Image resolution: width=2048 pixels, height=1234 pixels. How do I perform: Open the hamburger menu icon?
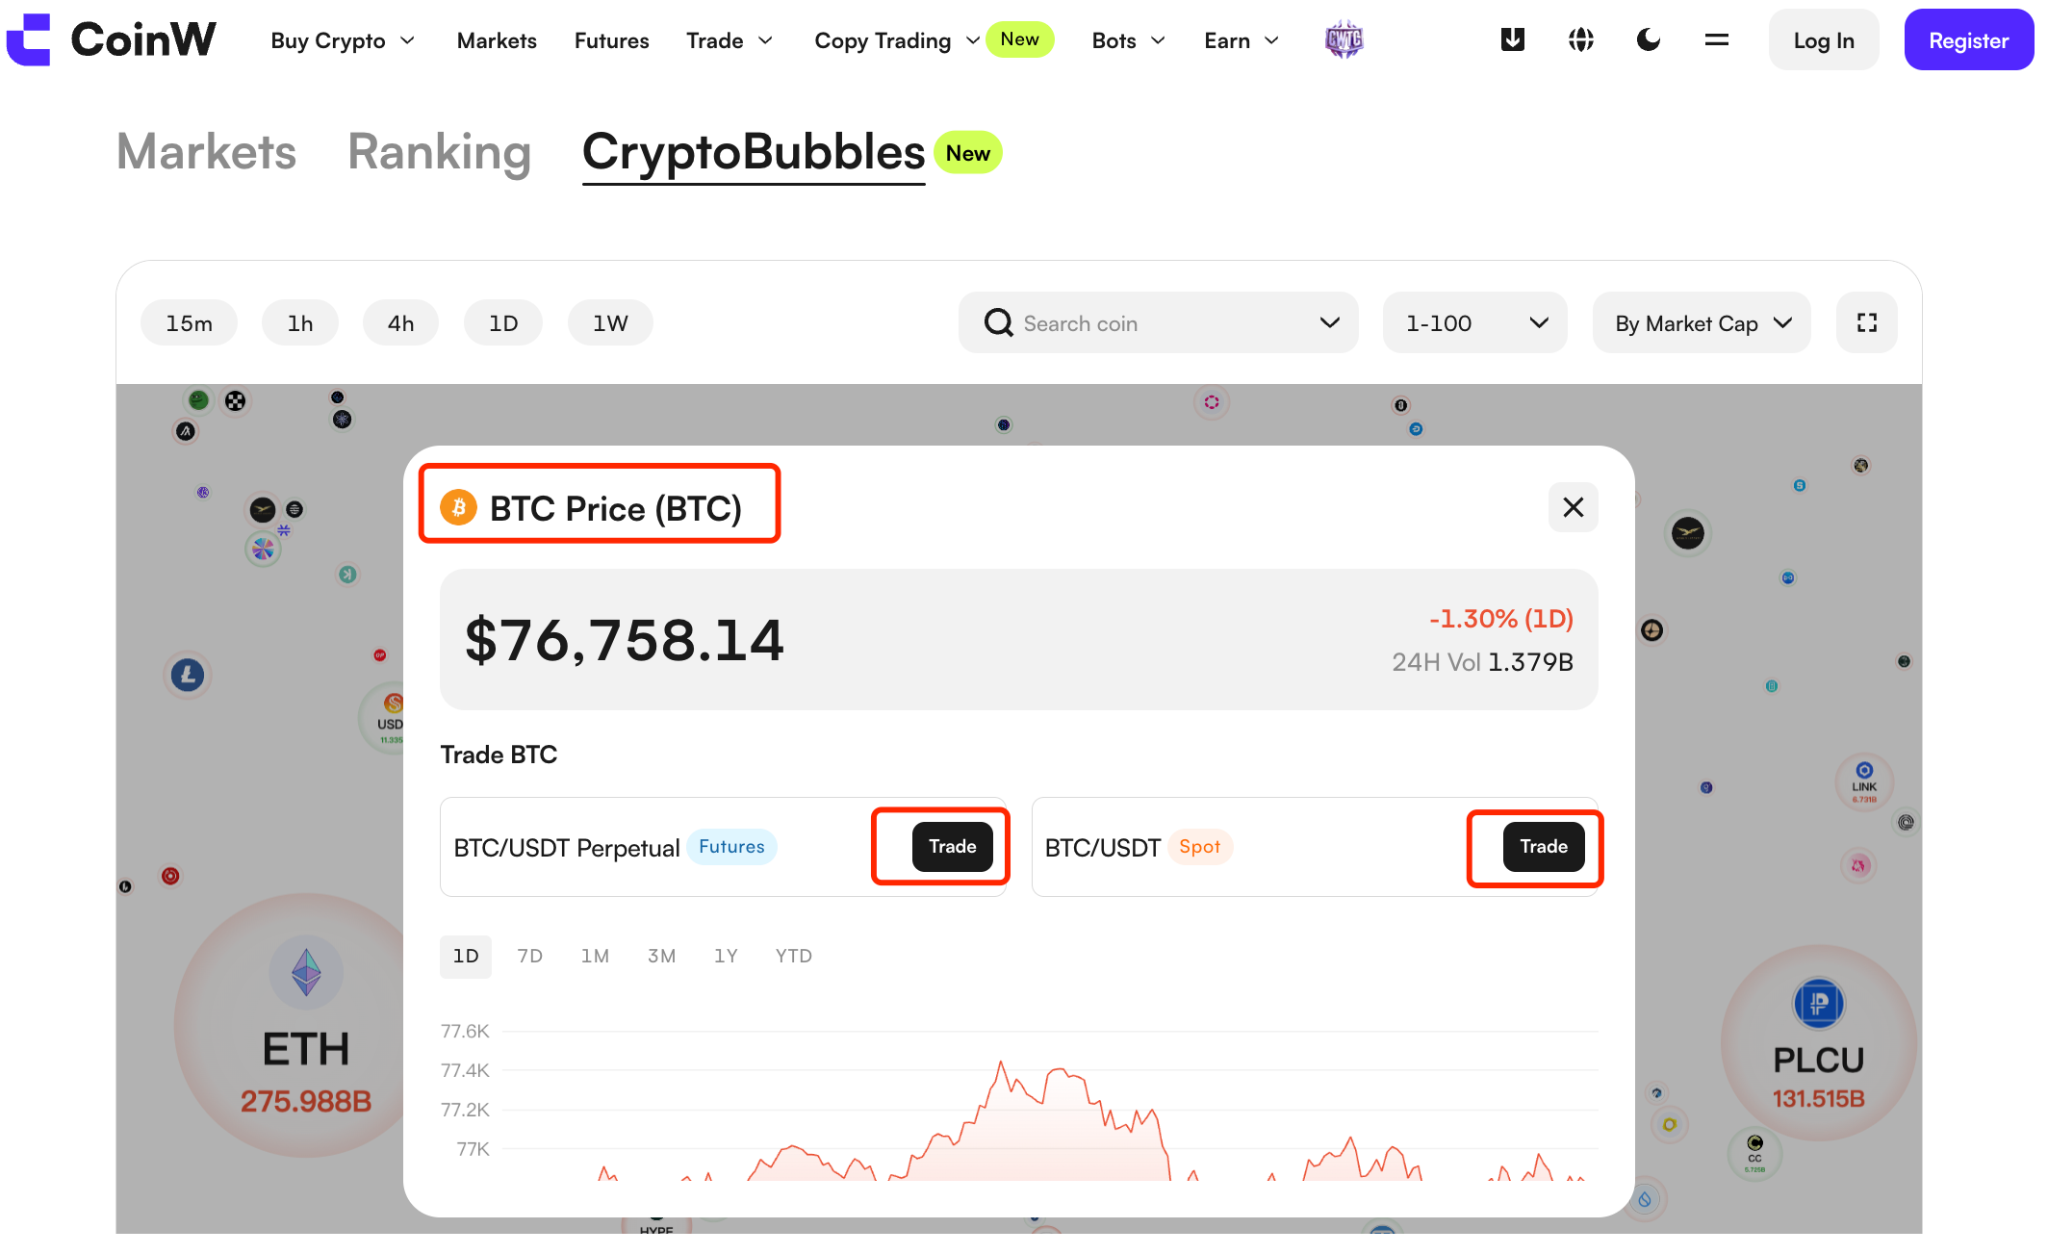click(x=1716, y=40)
